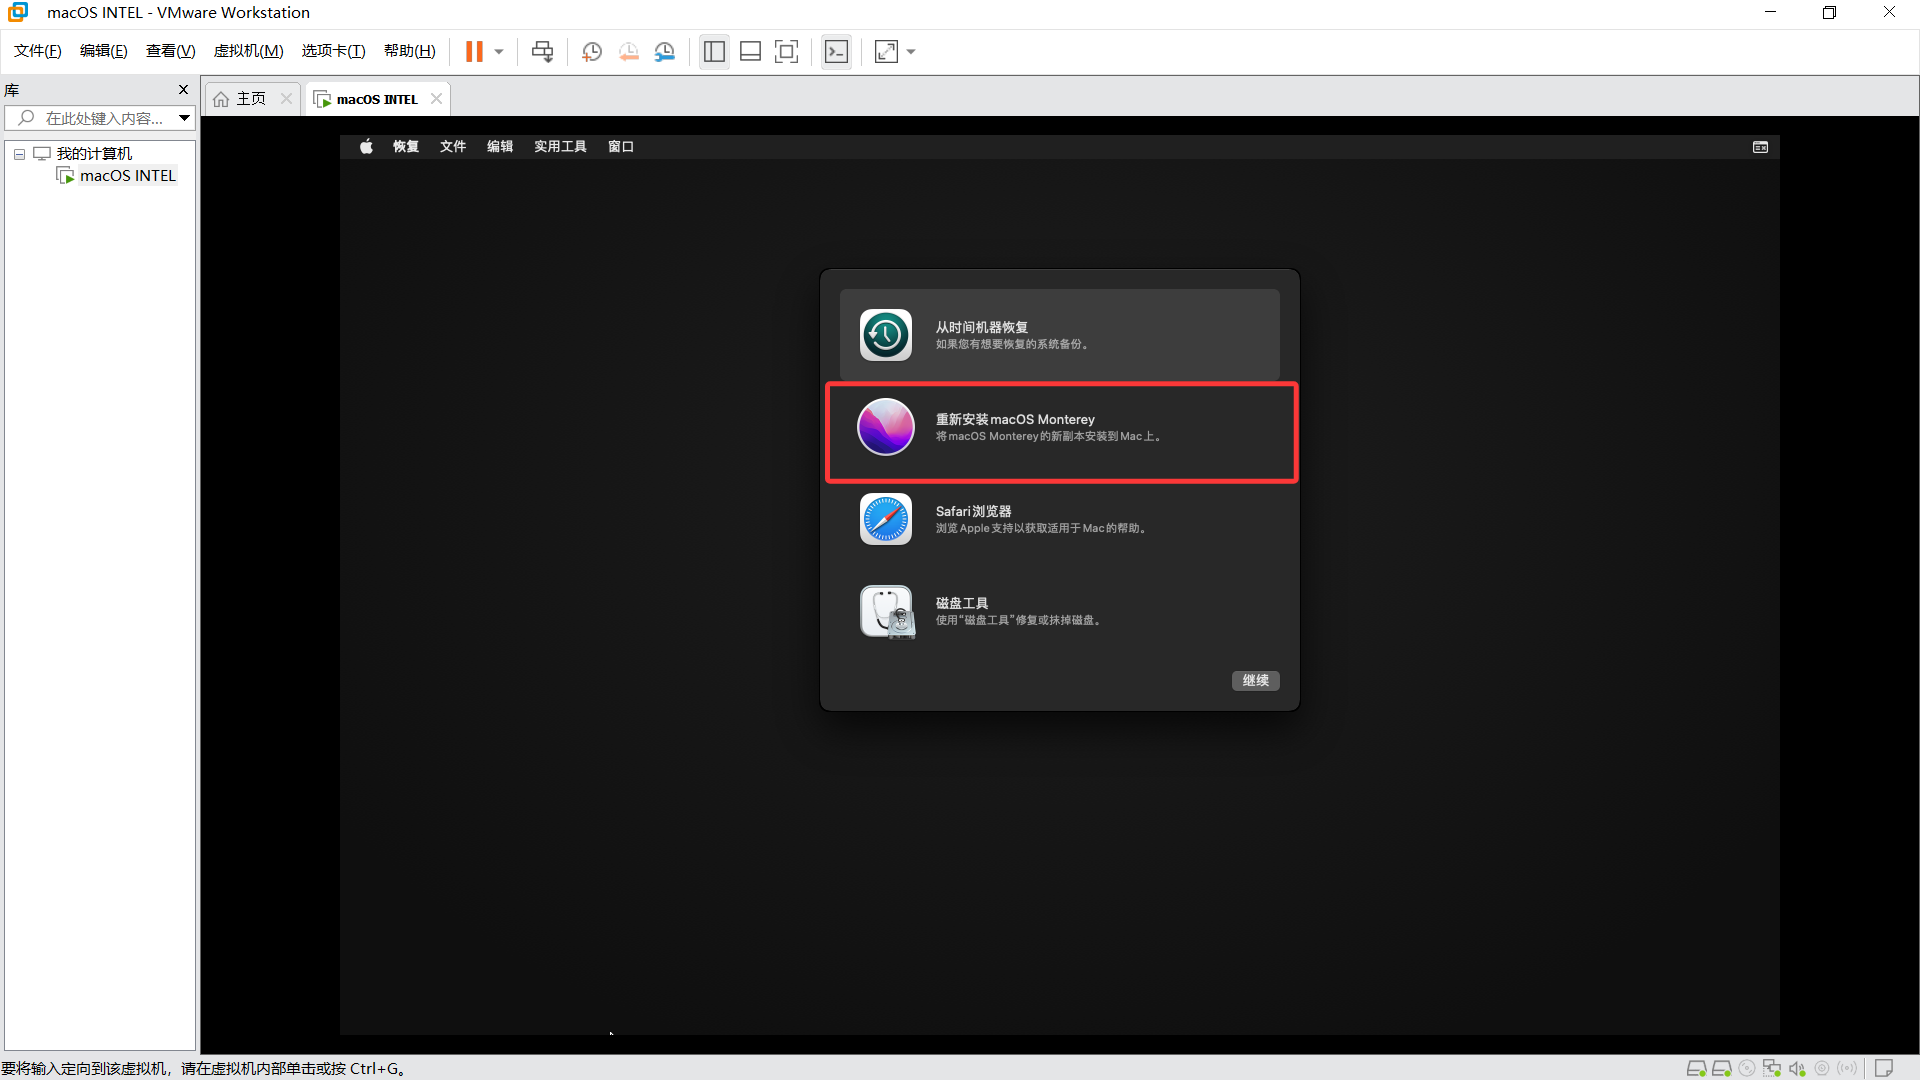1920x1080 pixels.
Task: Open the dropdown arrow beside Pause button
Action: pyautogui.click(x=499, y=52)
